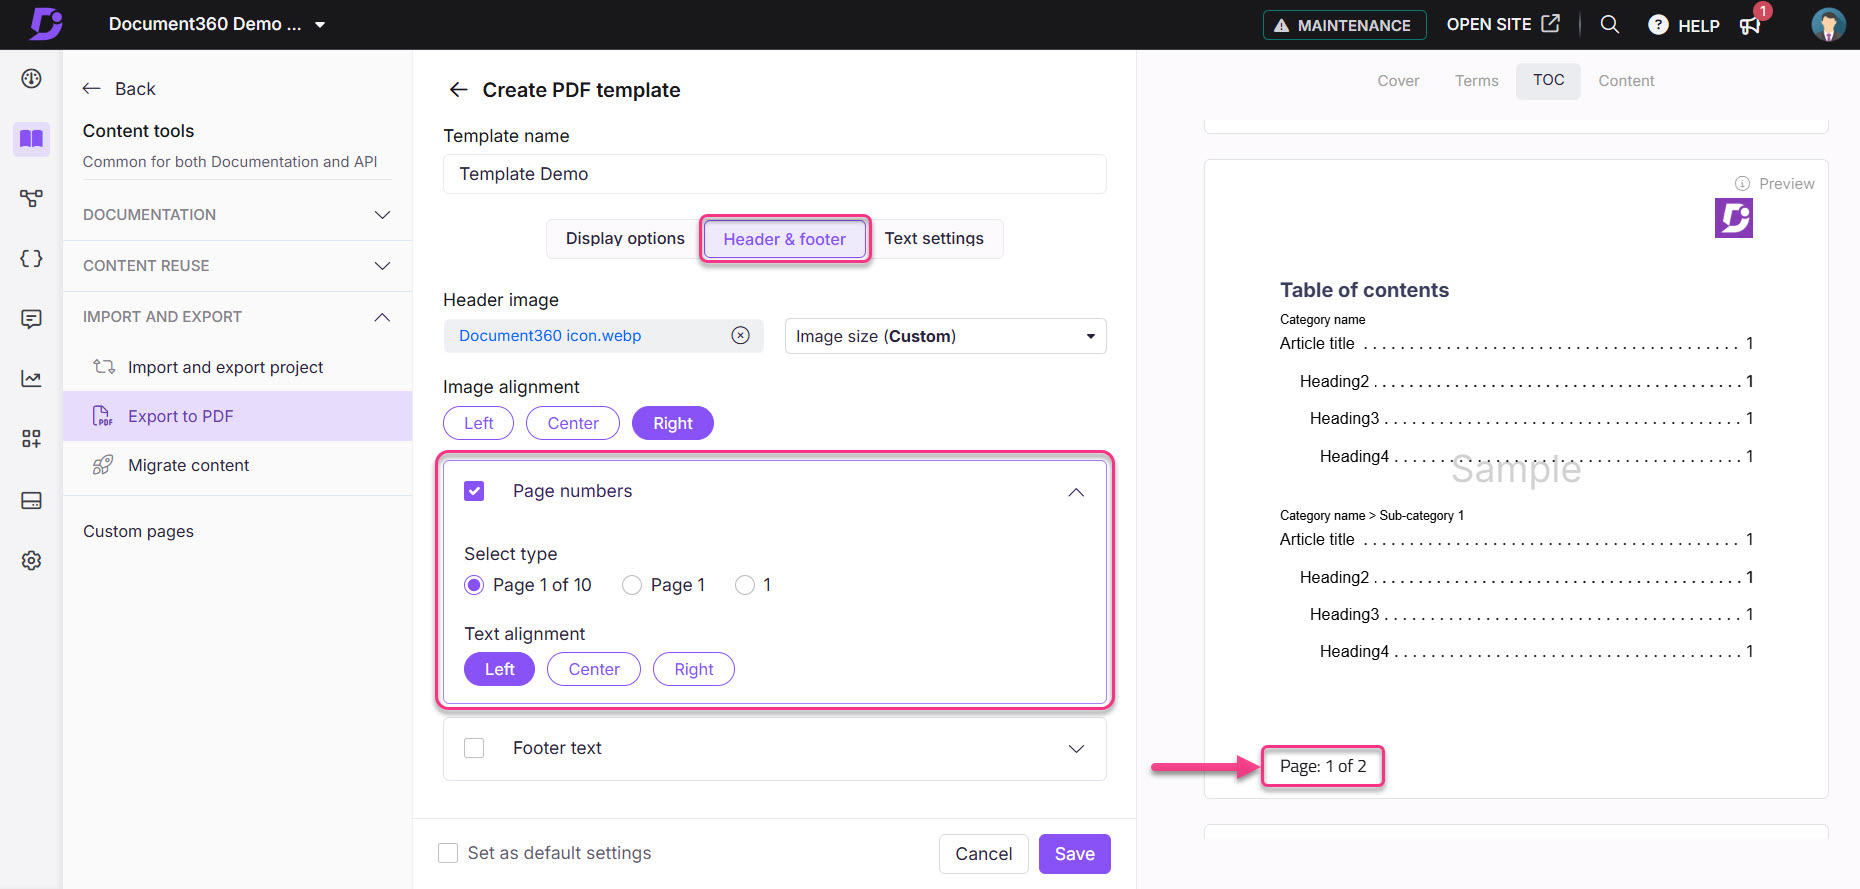Open Migrate content
Image resolution: width=1860 pixels, height=889 pixels.
(x=188, y=465)
